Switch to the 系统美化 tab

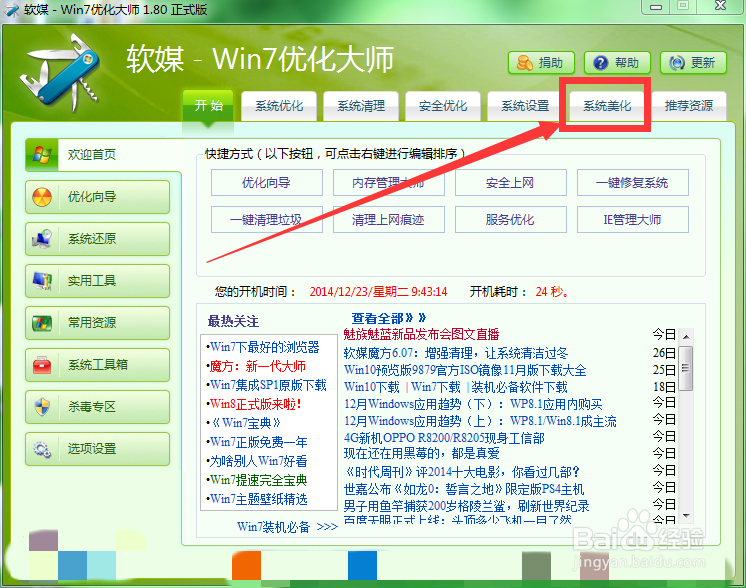(607, 106)
